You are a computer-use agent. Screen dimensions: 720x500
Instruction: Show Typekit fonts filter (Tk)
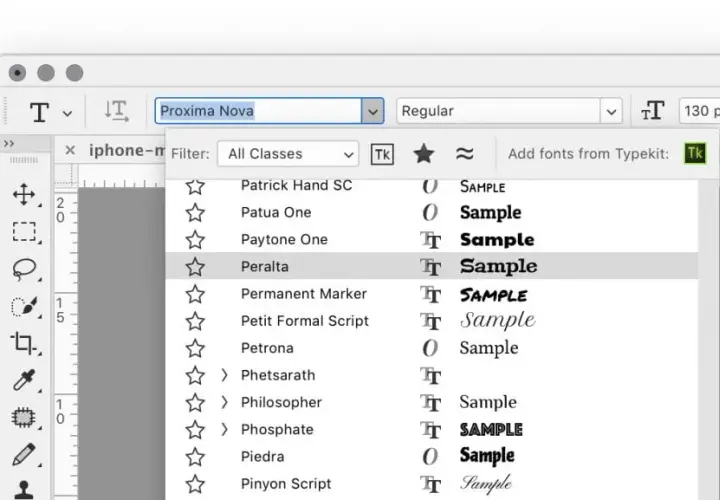pos(382,154)
